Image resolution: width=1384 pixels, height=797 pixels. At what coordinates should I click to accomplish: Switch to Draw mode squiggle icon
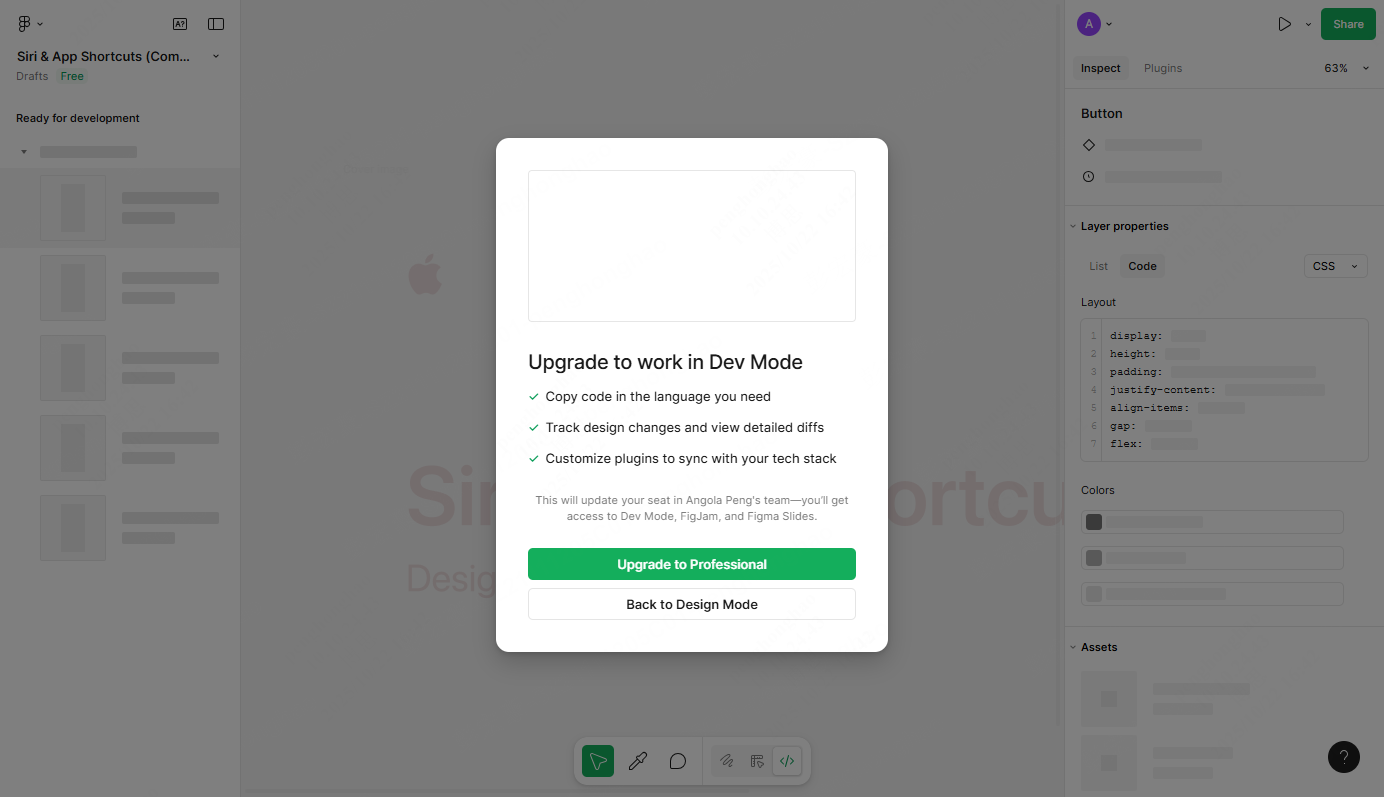click(x=727, y=762)
